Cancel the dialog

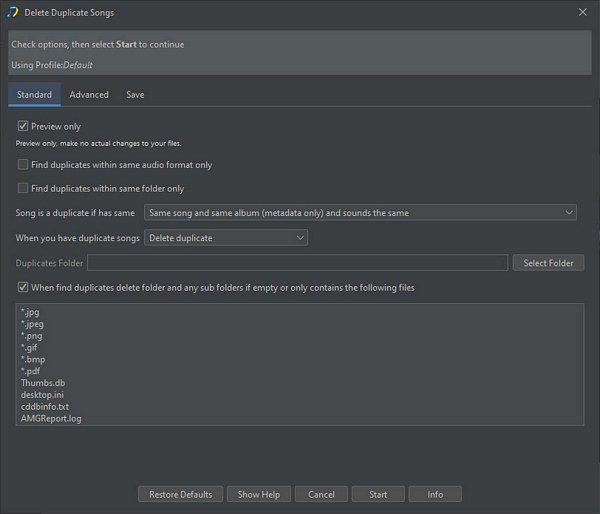[x=321, y=494]
